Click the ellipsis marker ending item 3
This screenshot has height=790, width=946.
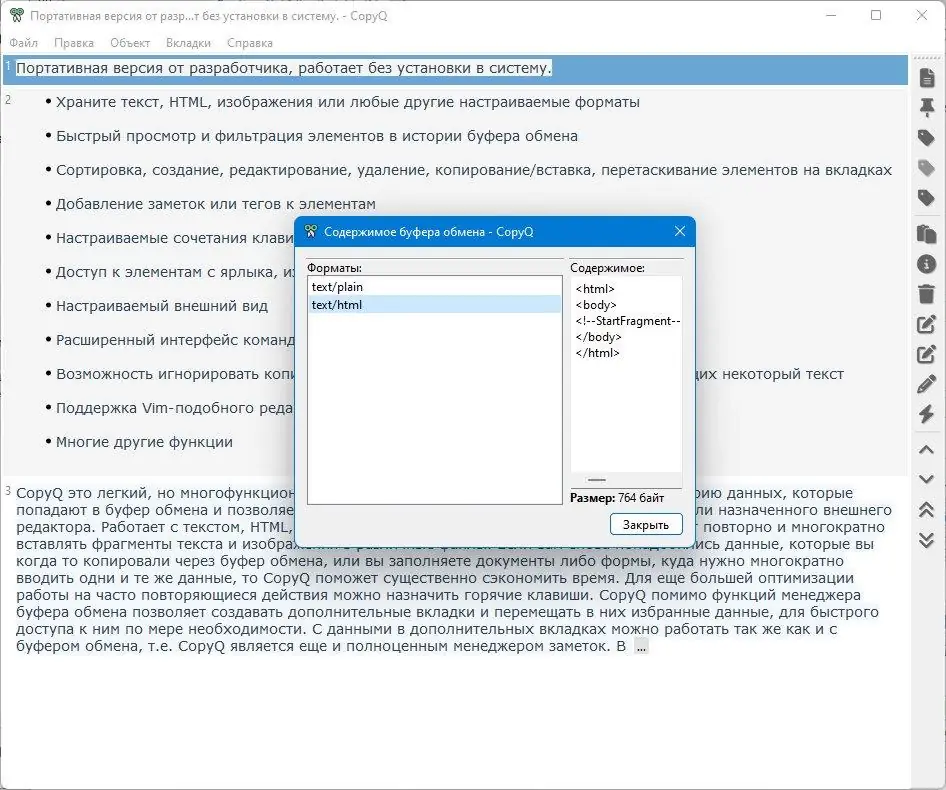(641, 647)
